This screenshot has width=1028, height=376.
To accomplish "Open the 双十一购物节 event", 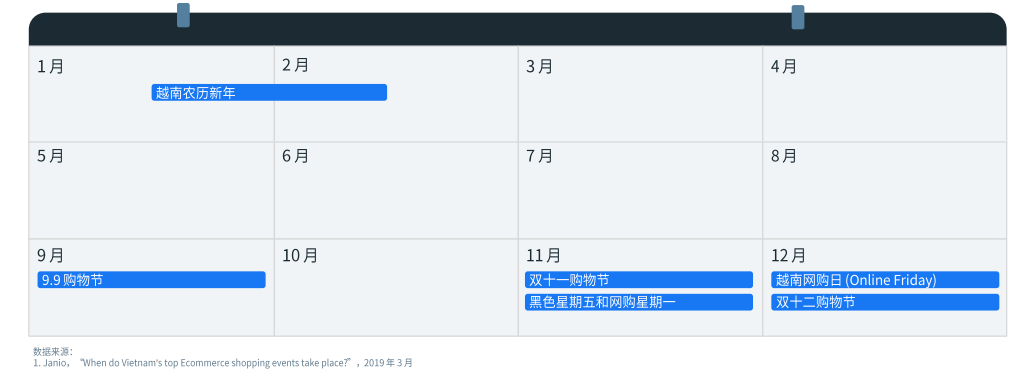I will coord(639,280).
